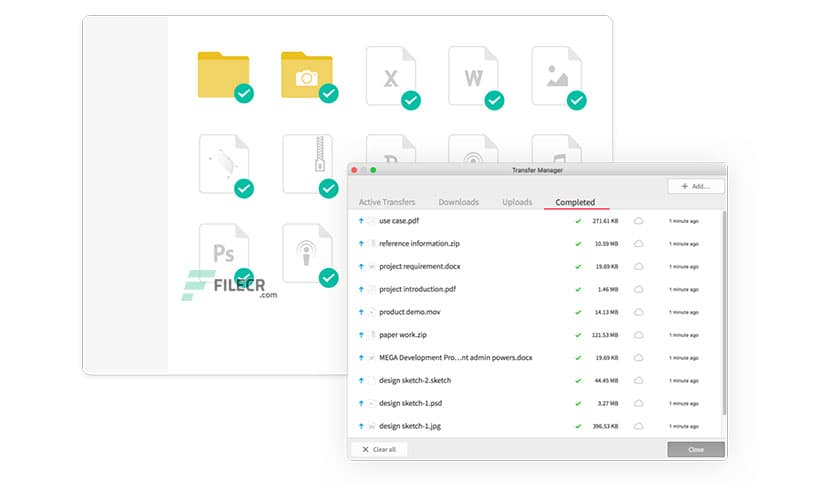Select the design sketch-1.jpg file name

410,426
